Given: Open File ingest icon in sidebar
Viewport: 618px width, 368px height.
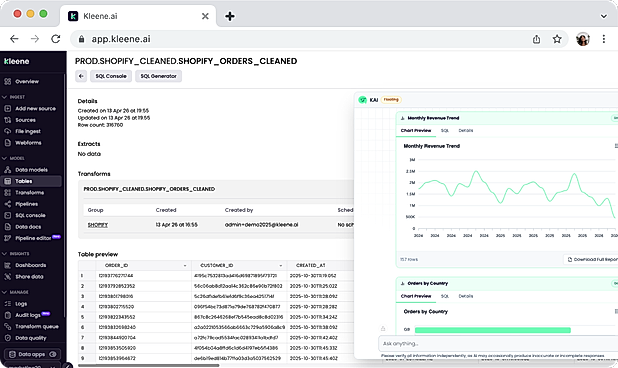Looking at the screenshot, I should (x=7, y=131).
